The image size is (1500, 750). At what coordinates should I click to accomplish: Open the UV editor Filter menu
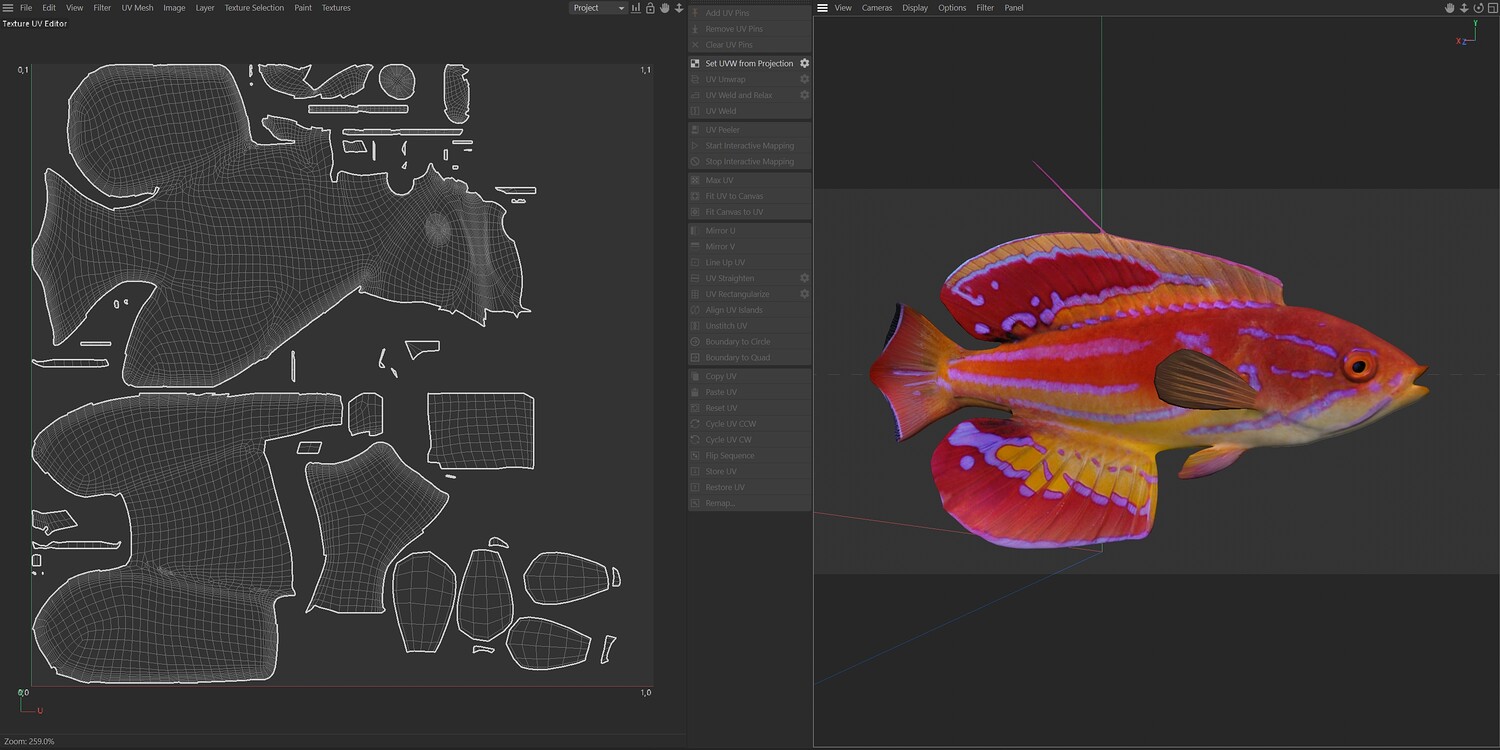coord(102,8)
